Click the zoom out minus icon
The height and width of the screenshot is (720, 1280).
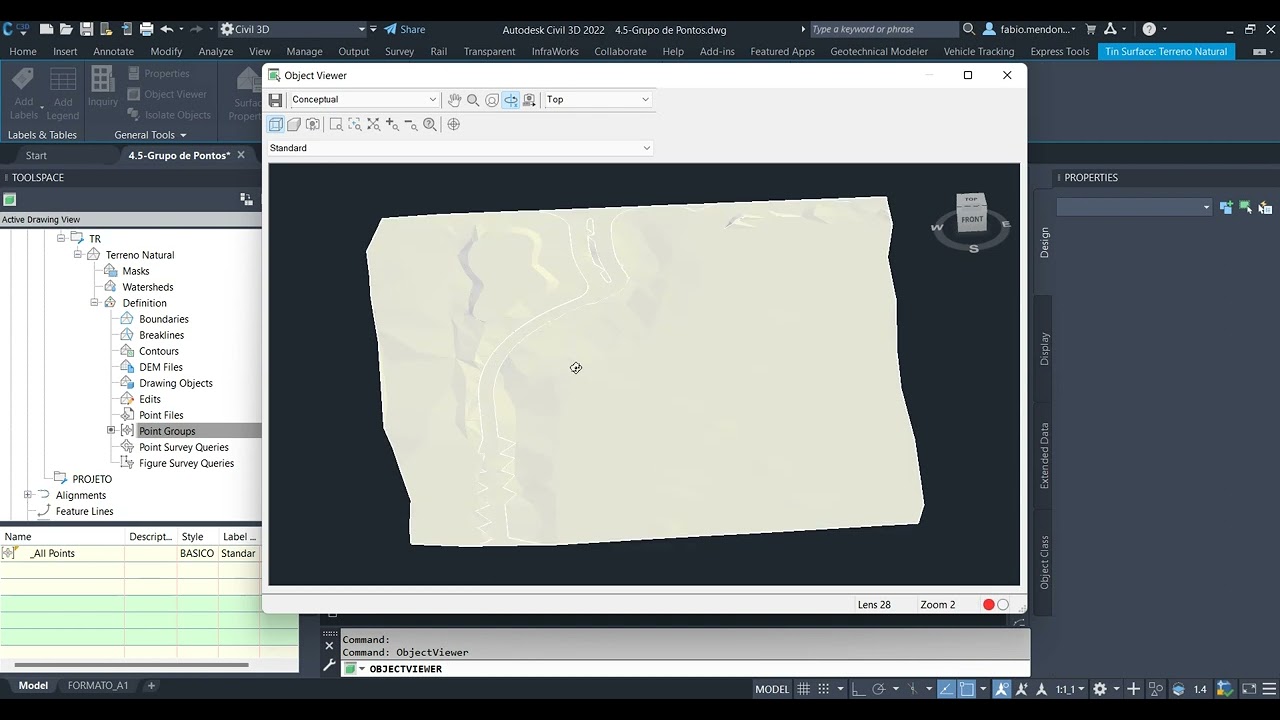pyautogui.click(x=411, y=124)
